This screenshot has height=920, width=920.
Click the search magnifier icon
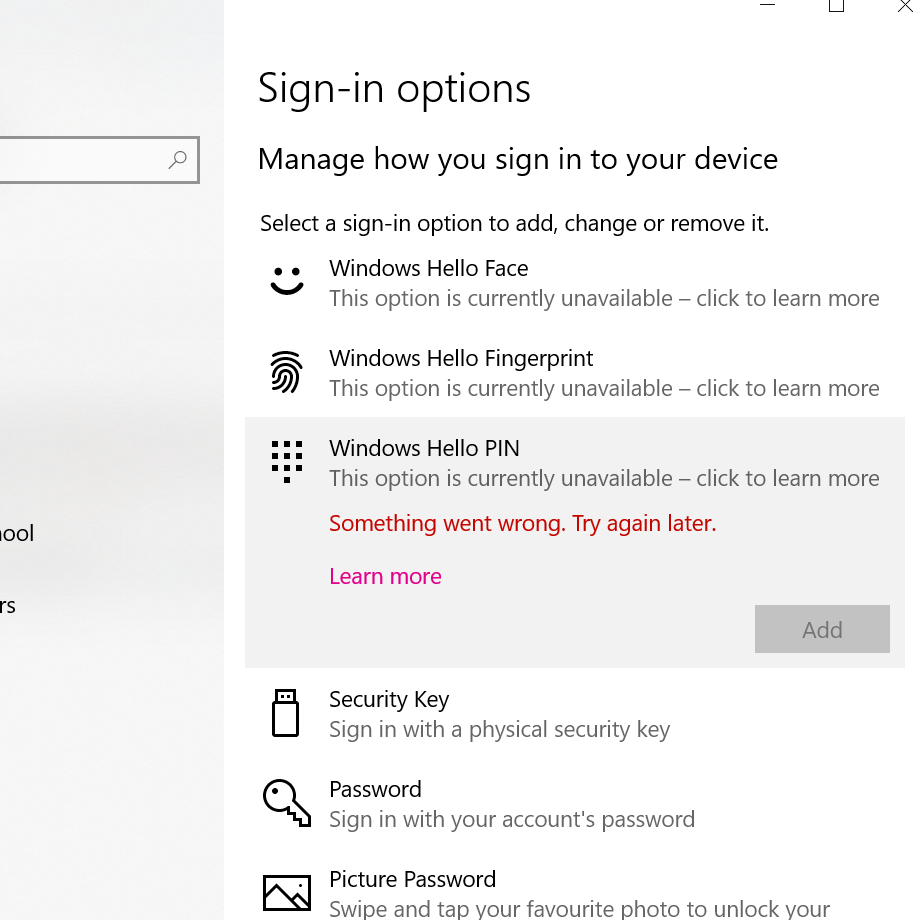click(177, 160)
